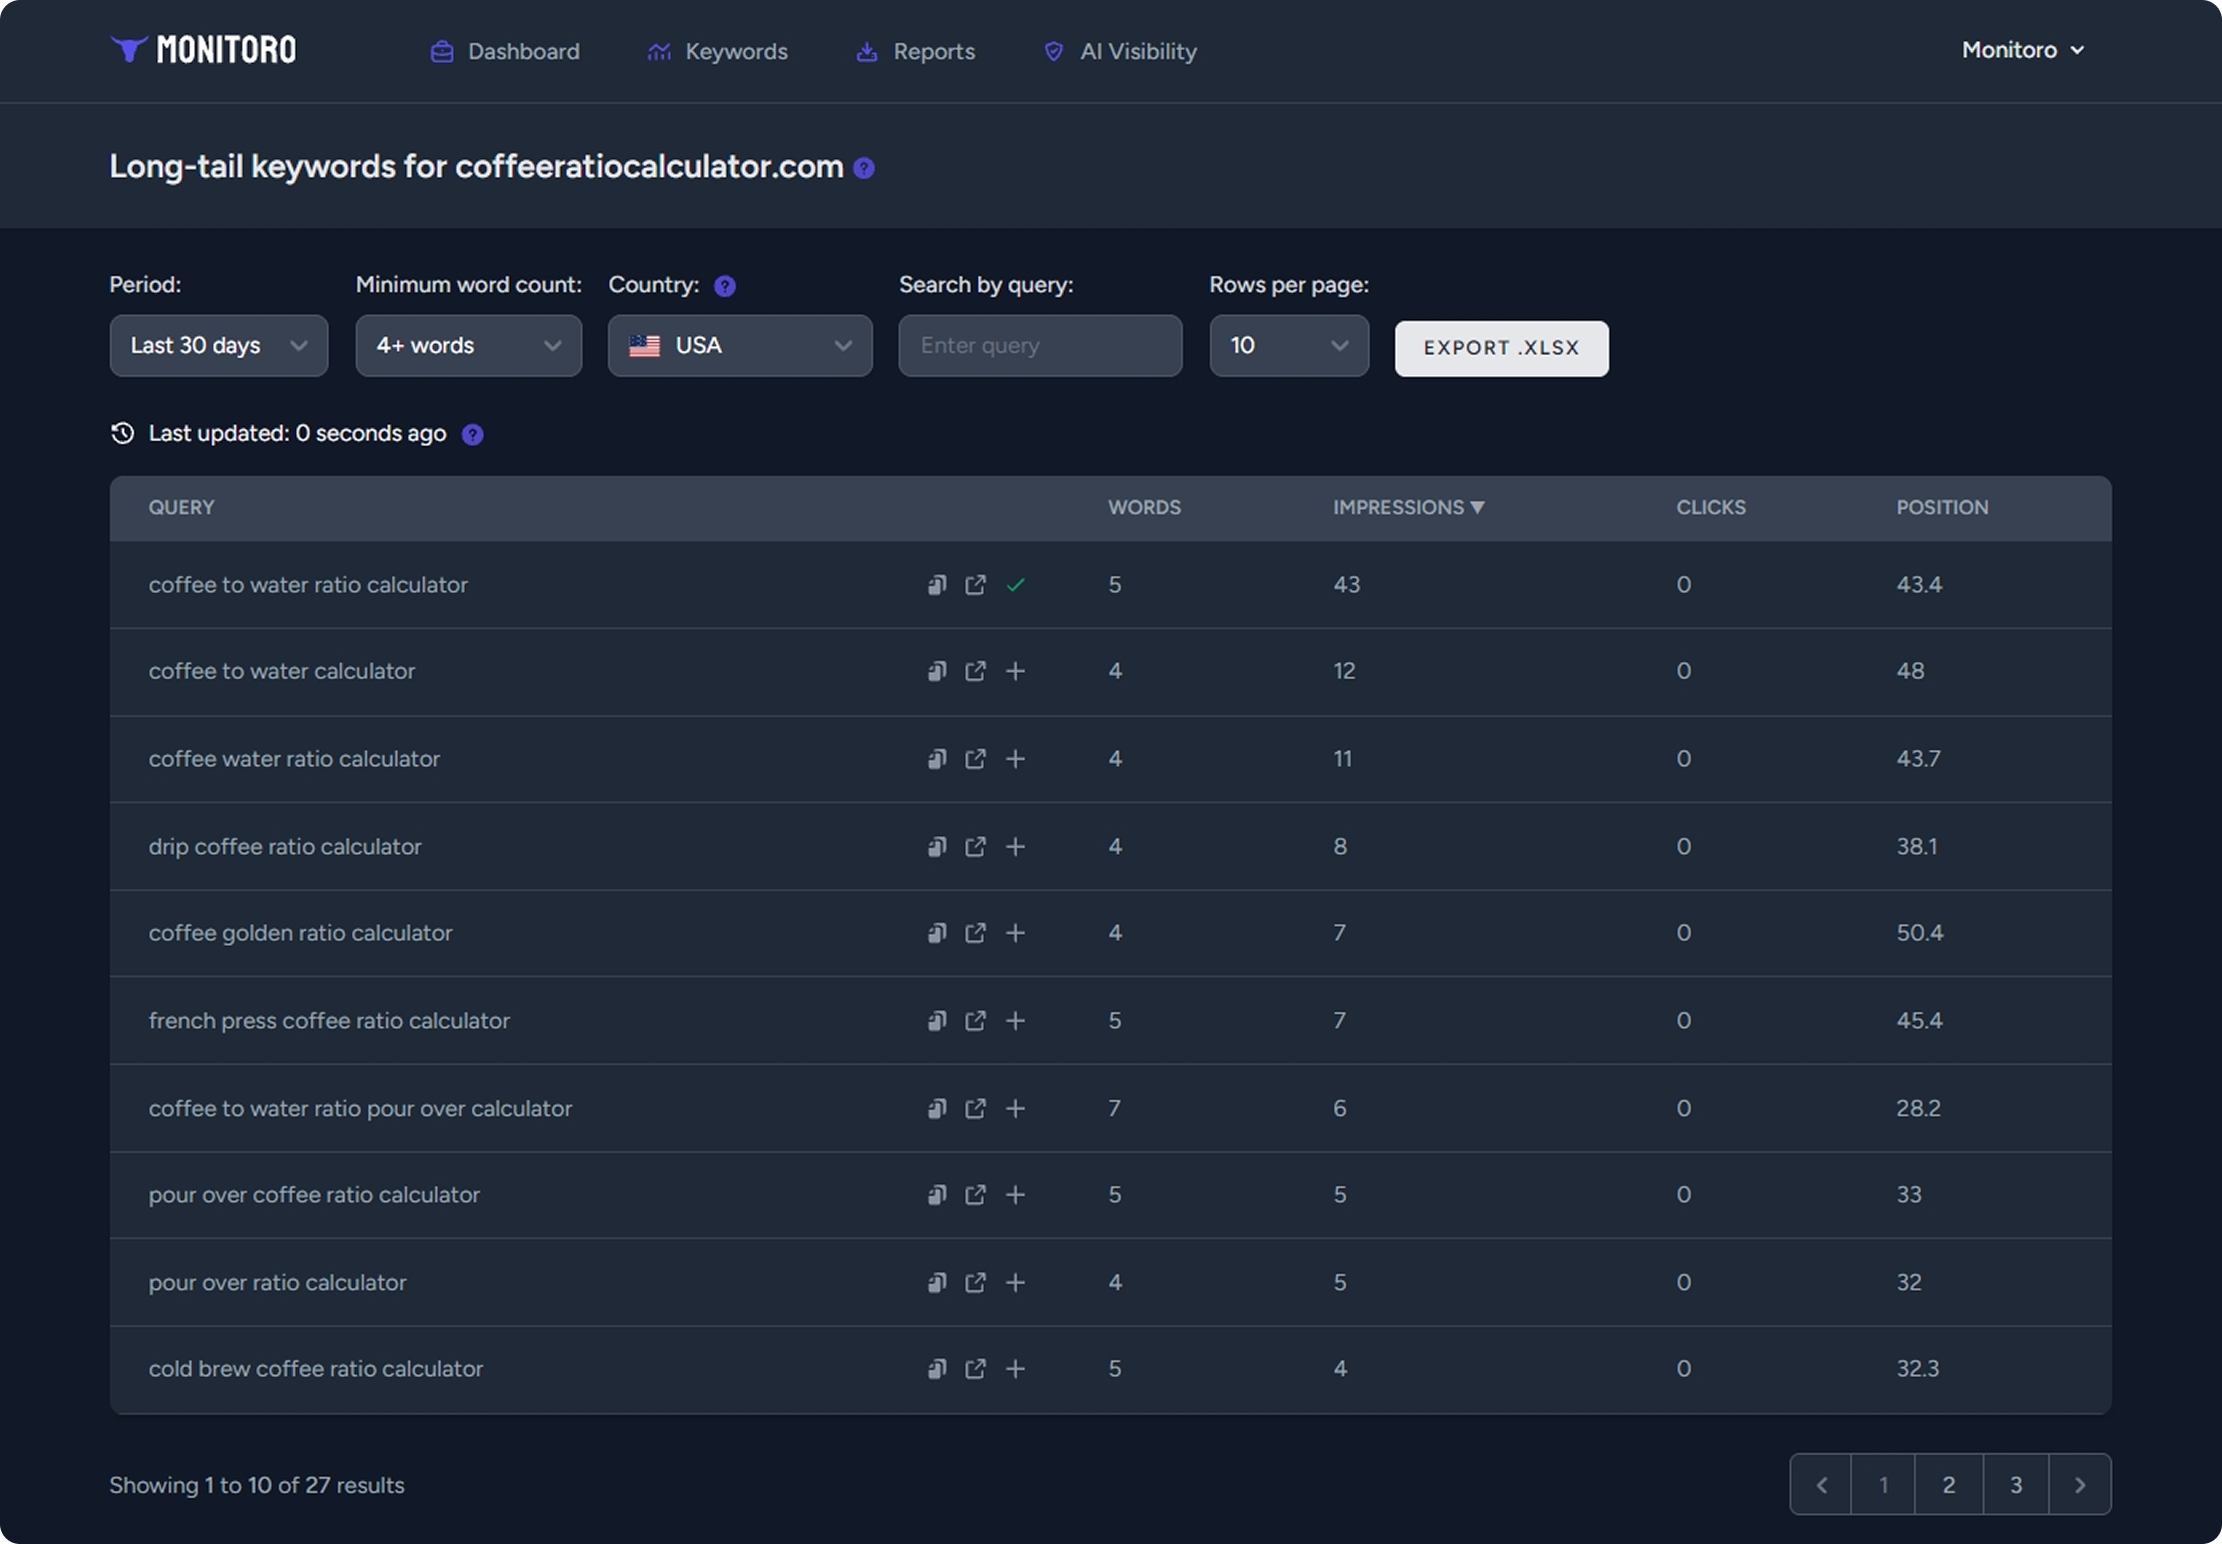
Task: Expand the Monitoro account menu
Action: click(2022, 49)
